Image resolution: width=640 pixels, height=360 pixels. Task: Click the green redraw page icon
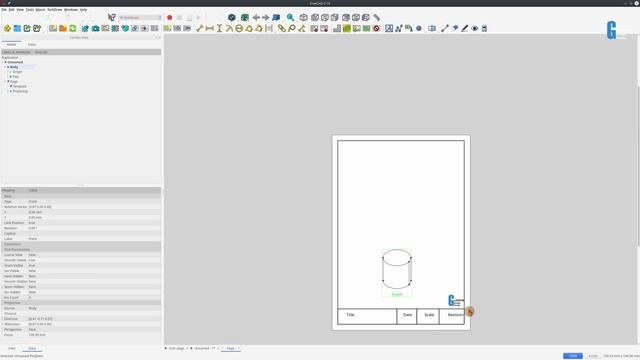coord(73,28)
